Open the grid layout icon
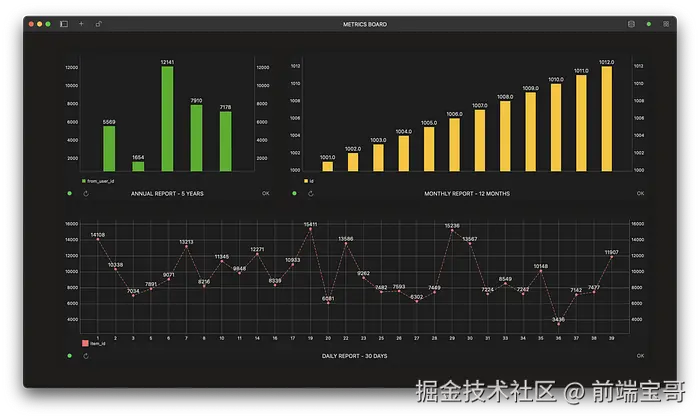The image size is (700, 419). (666, 24)
